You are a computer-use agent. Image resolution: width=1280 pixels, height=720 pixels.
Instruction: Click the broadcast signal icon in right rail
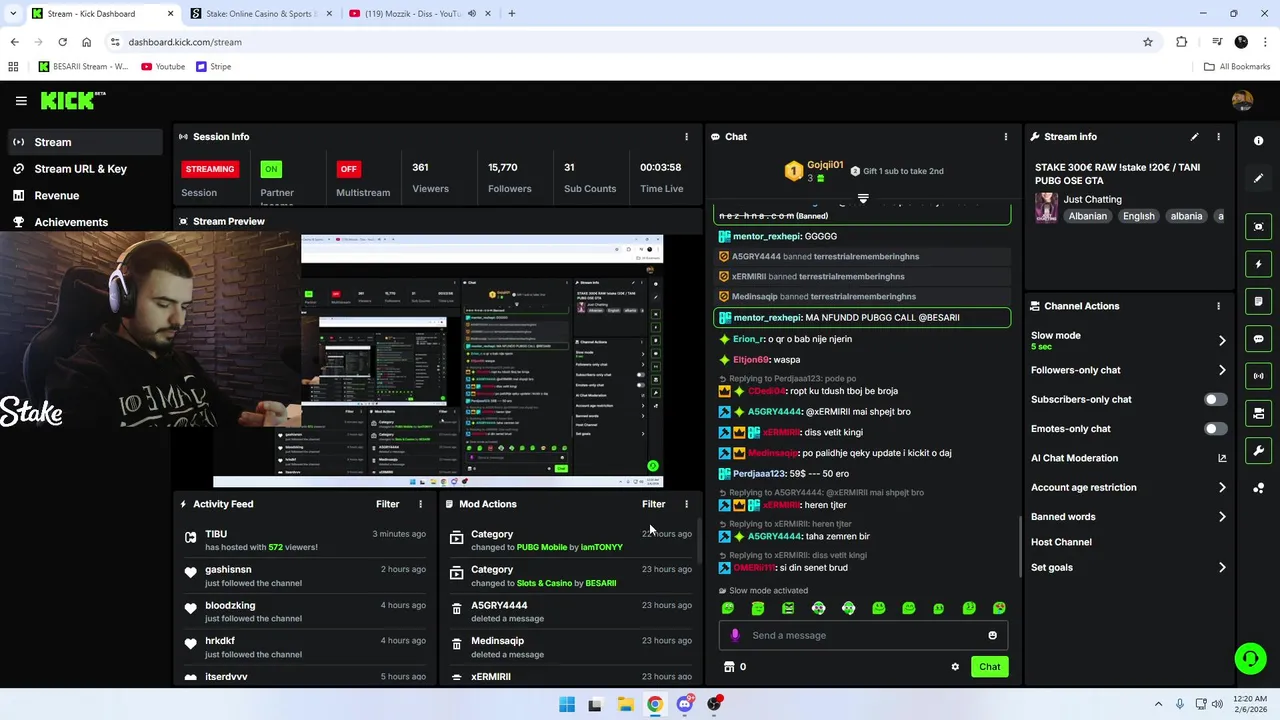click(x=1258, y=376)
